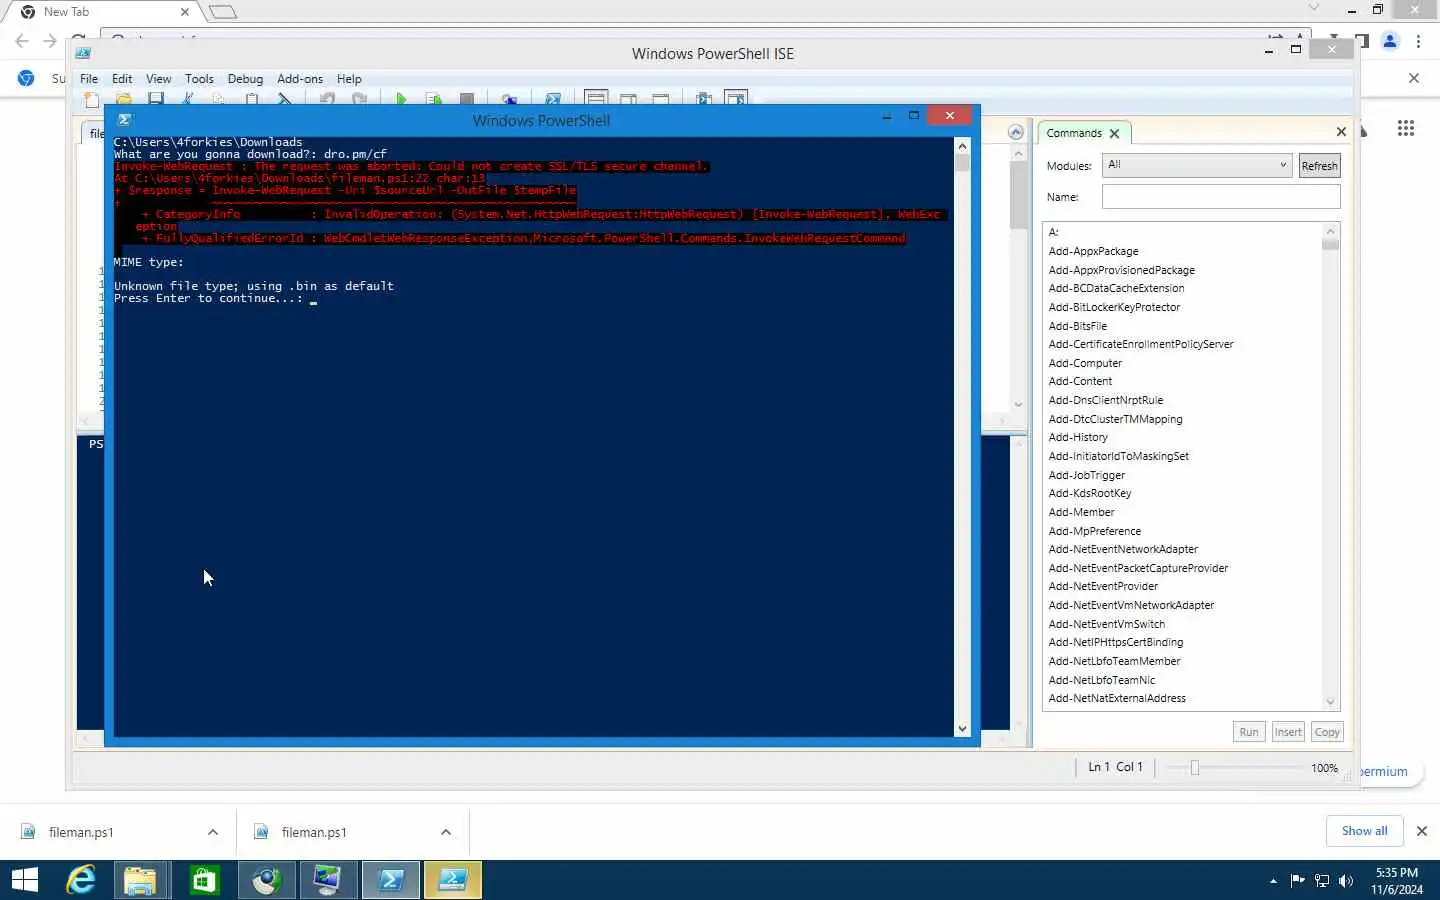Click the Chrome profile avatar icon
The image size is (1440, 900).
coord(1390,42)
